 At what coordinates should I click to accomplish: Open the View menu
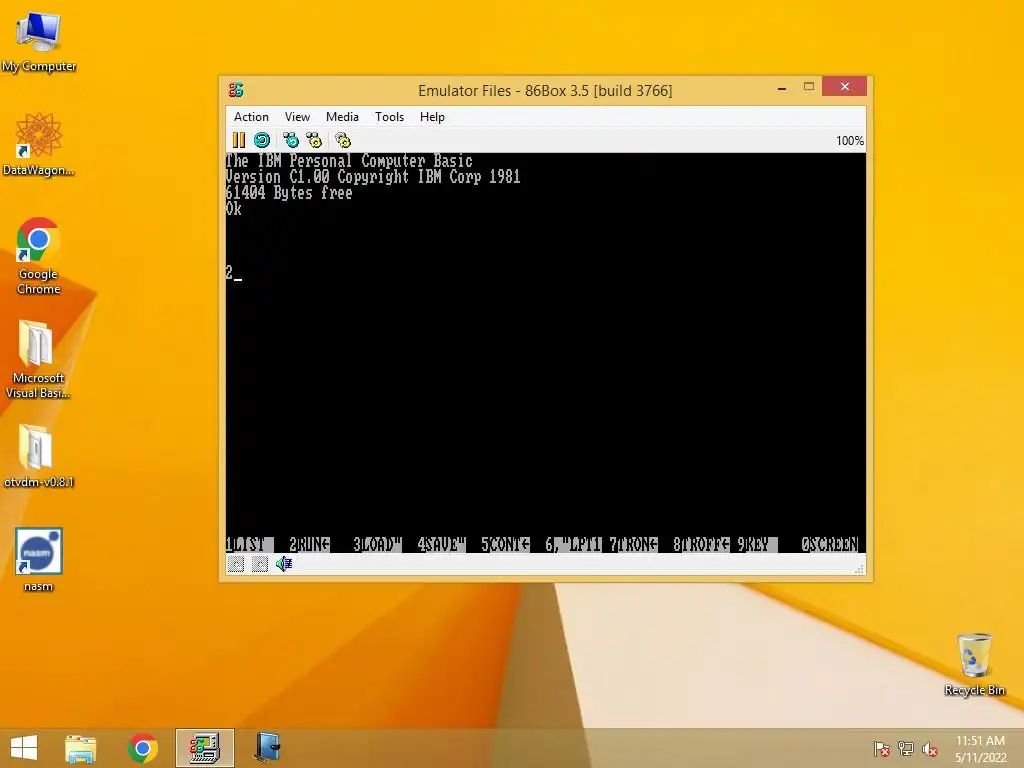click(x=297, y=117)
